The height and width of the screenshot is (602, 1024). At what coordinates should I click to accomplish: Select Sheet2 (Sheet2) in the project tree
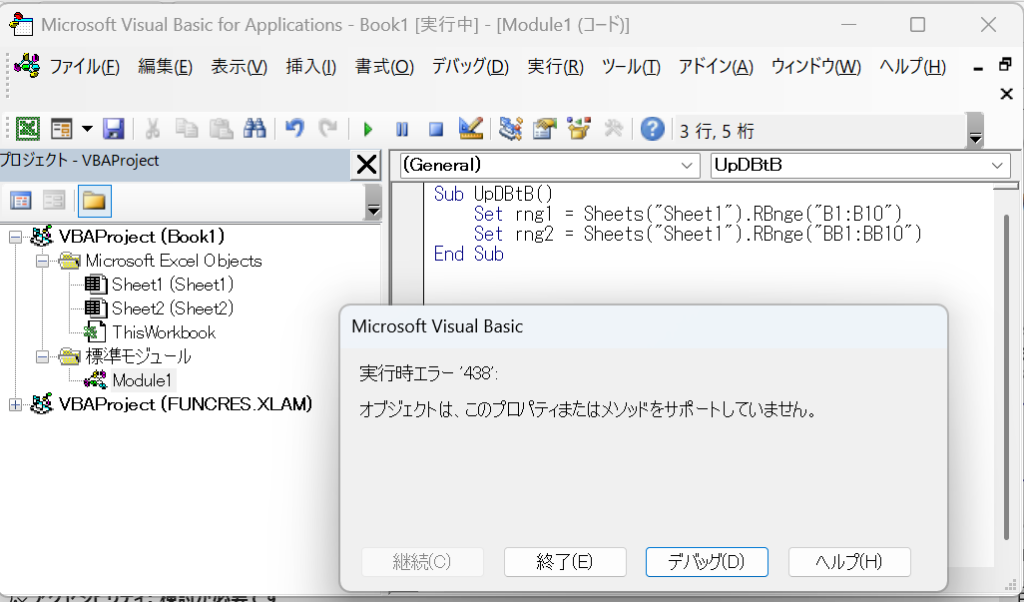pyautogui.click(x=172, y=308)
